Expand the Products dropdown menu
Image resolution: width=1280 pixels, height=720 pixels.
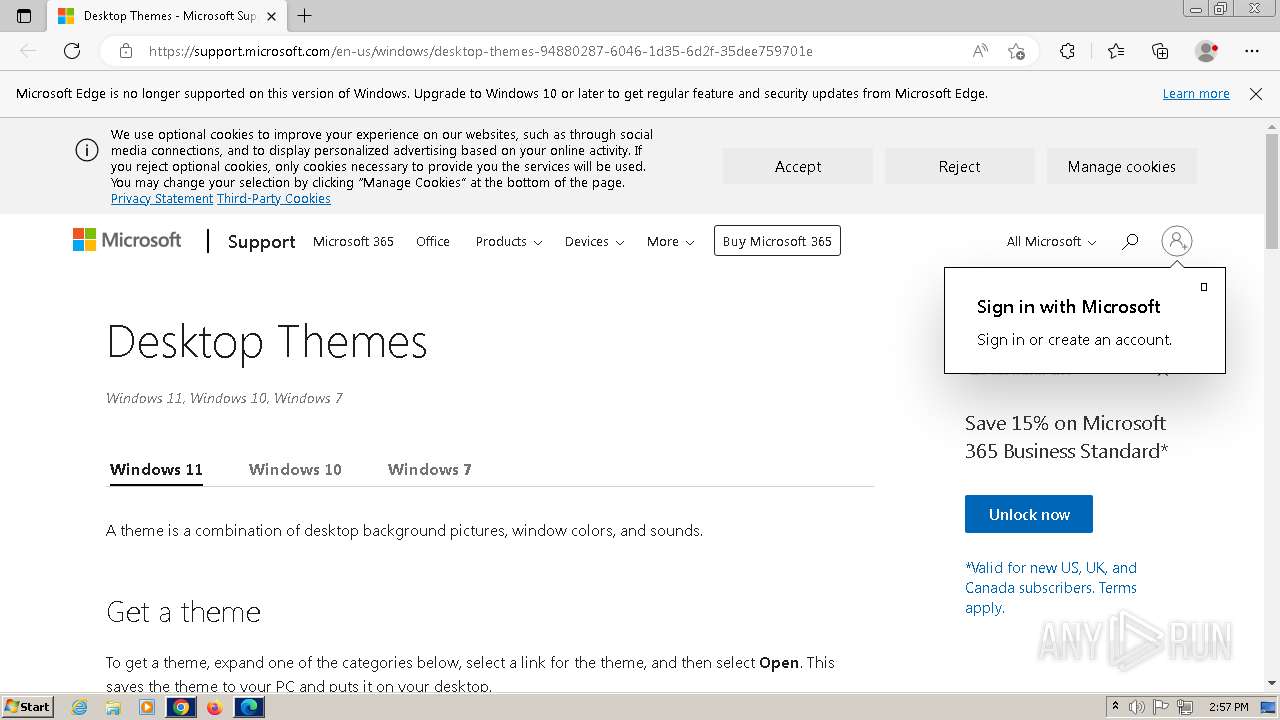pyautogui.click(x=508, y=241)
